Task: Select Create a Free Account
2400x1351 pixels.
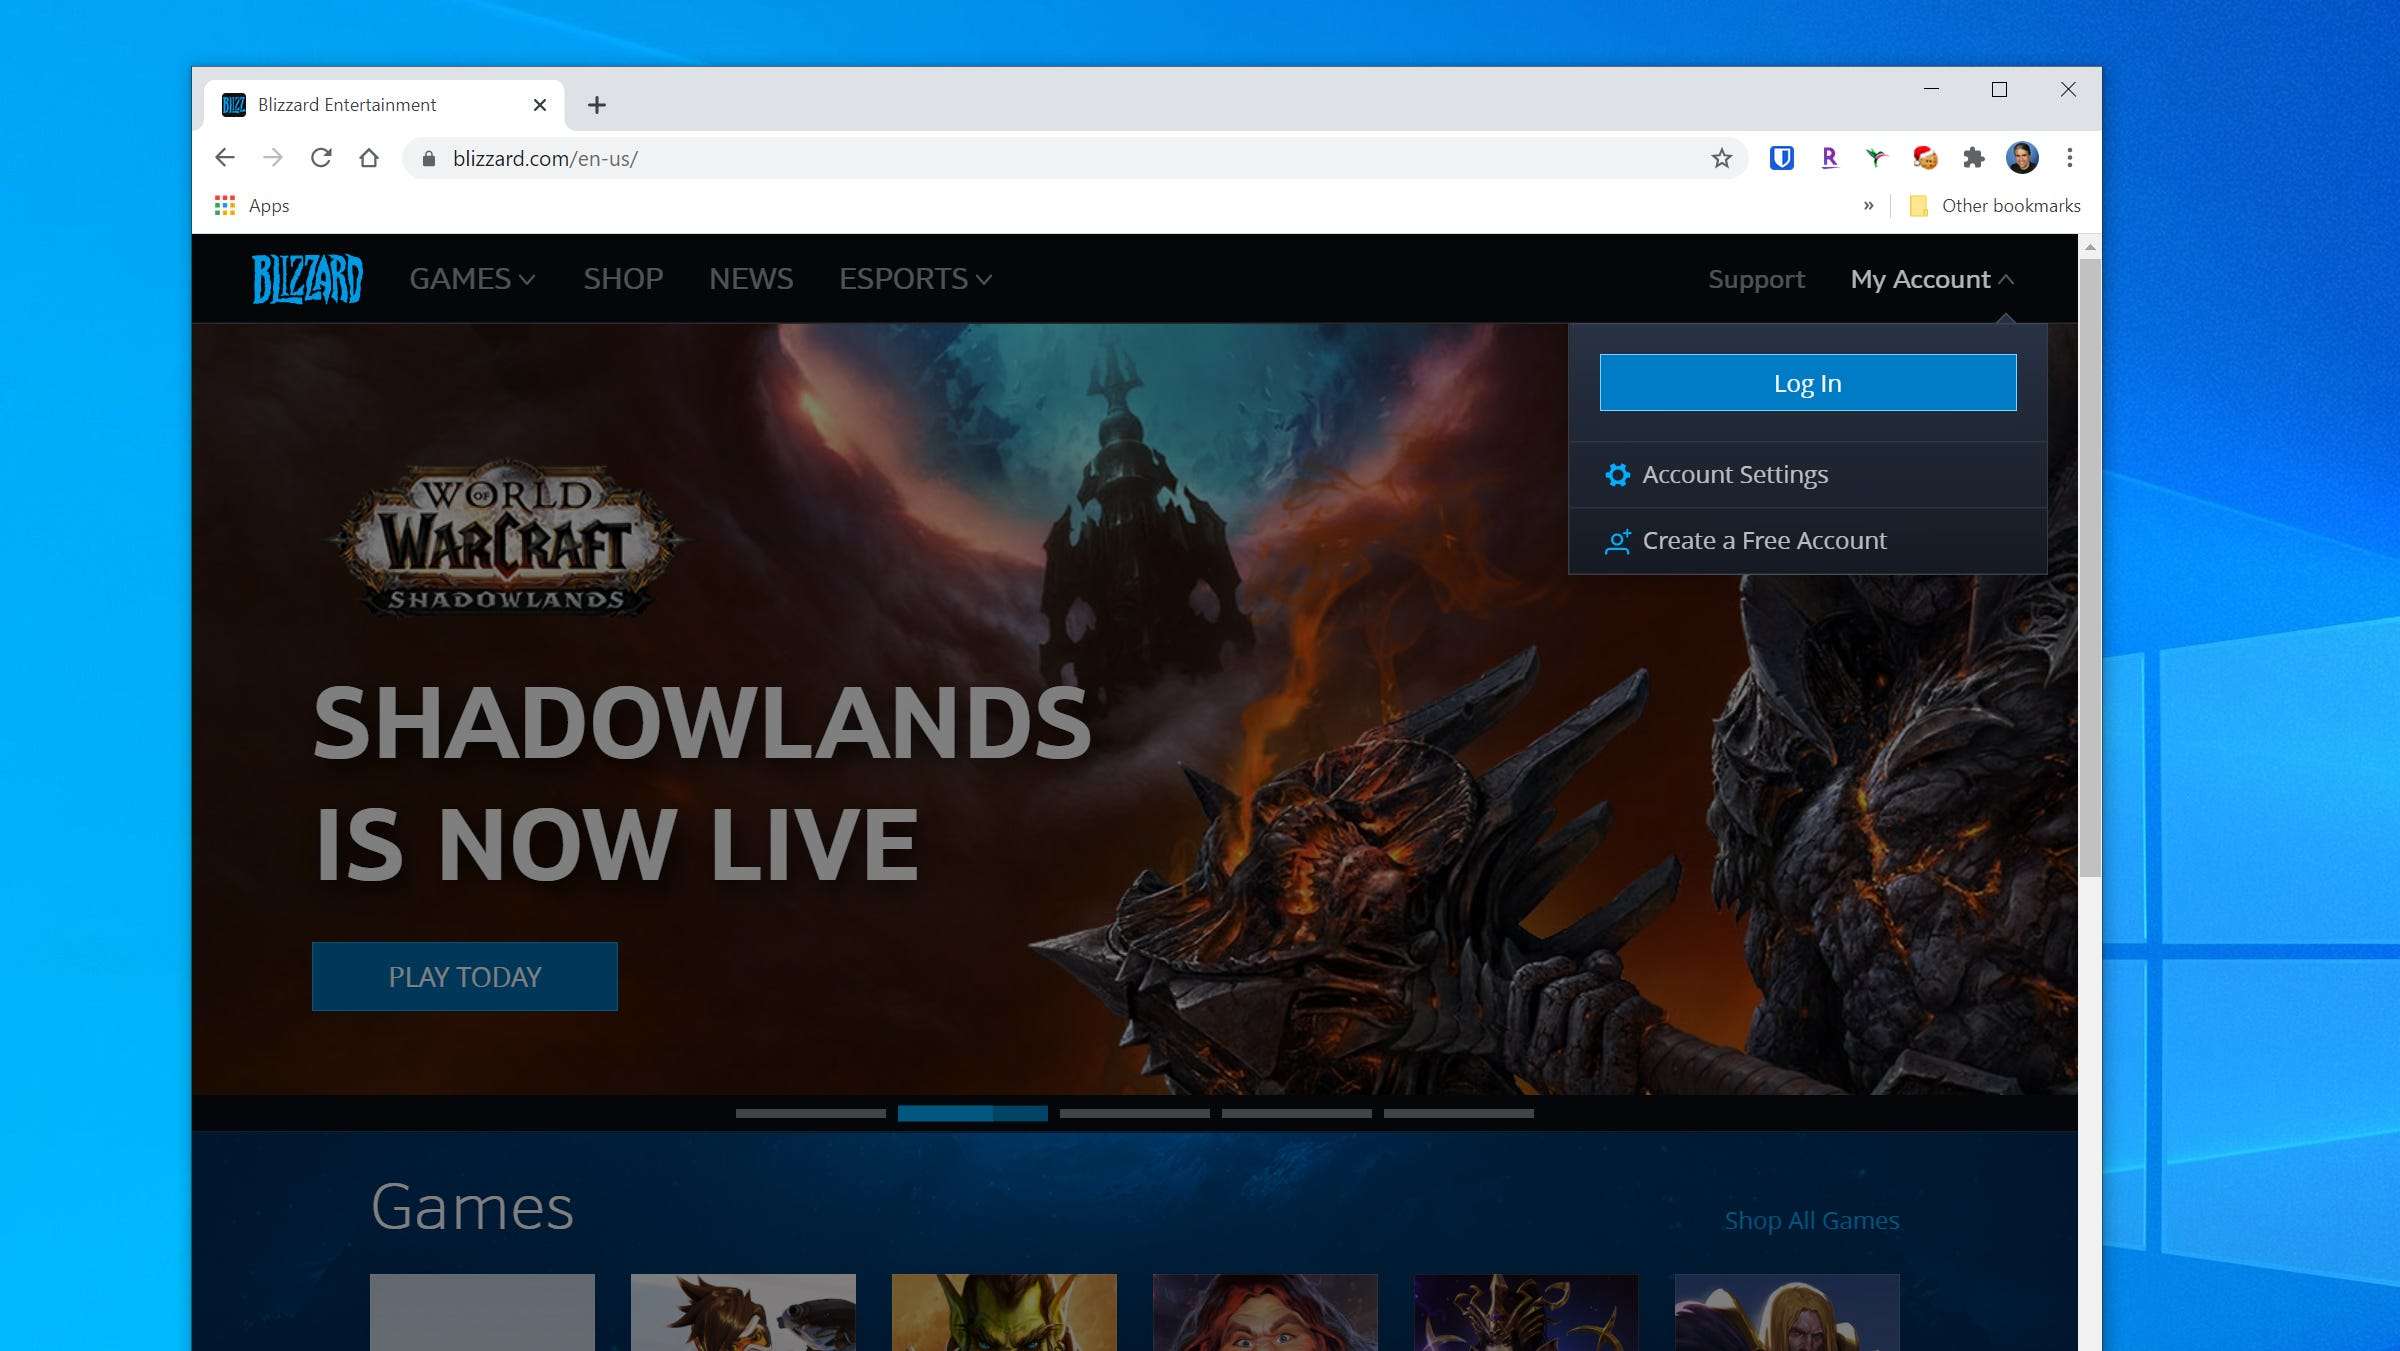Action: click(1808, 541)
